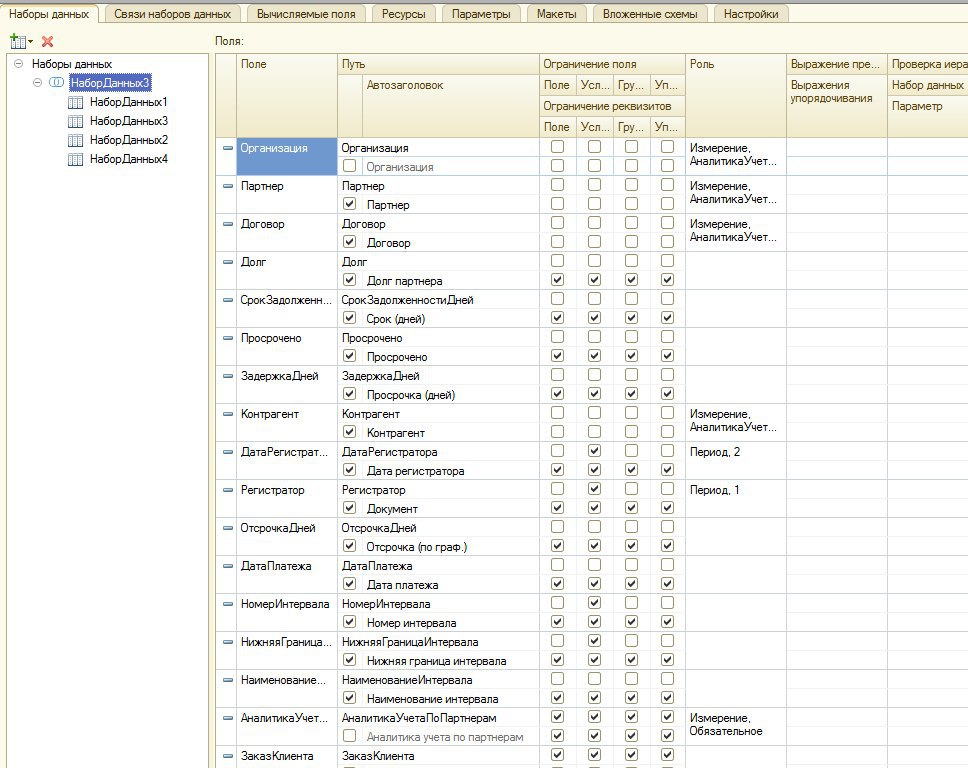Screen dimensions: 968x768
Task: Click the Путь column header
Action: click(x=438, y=64)
